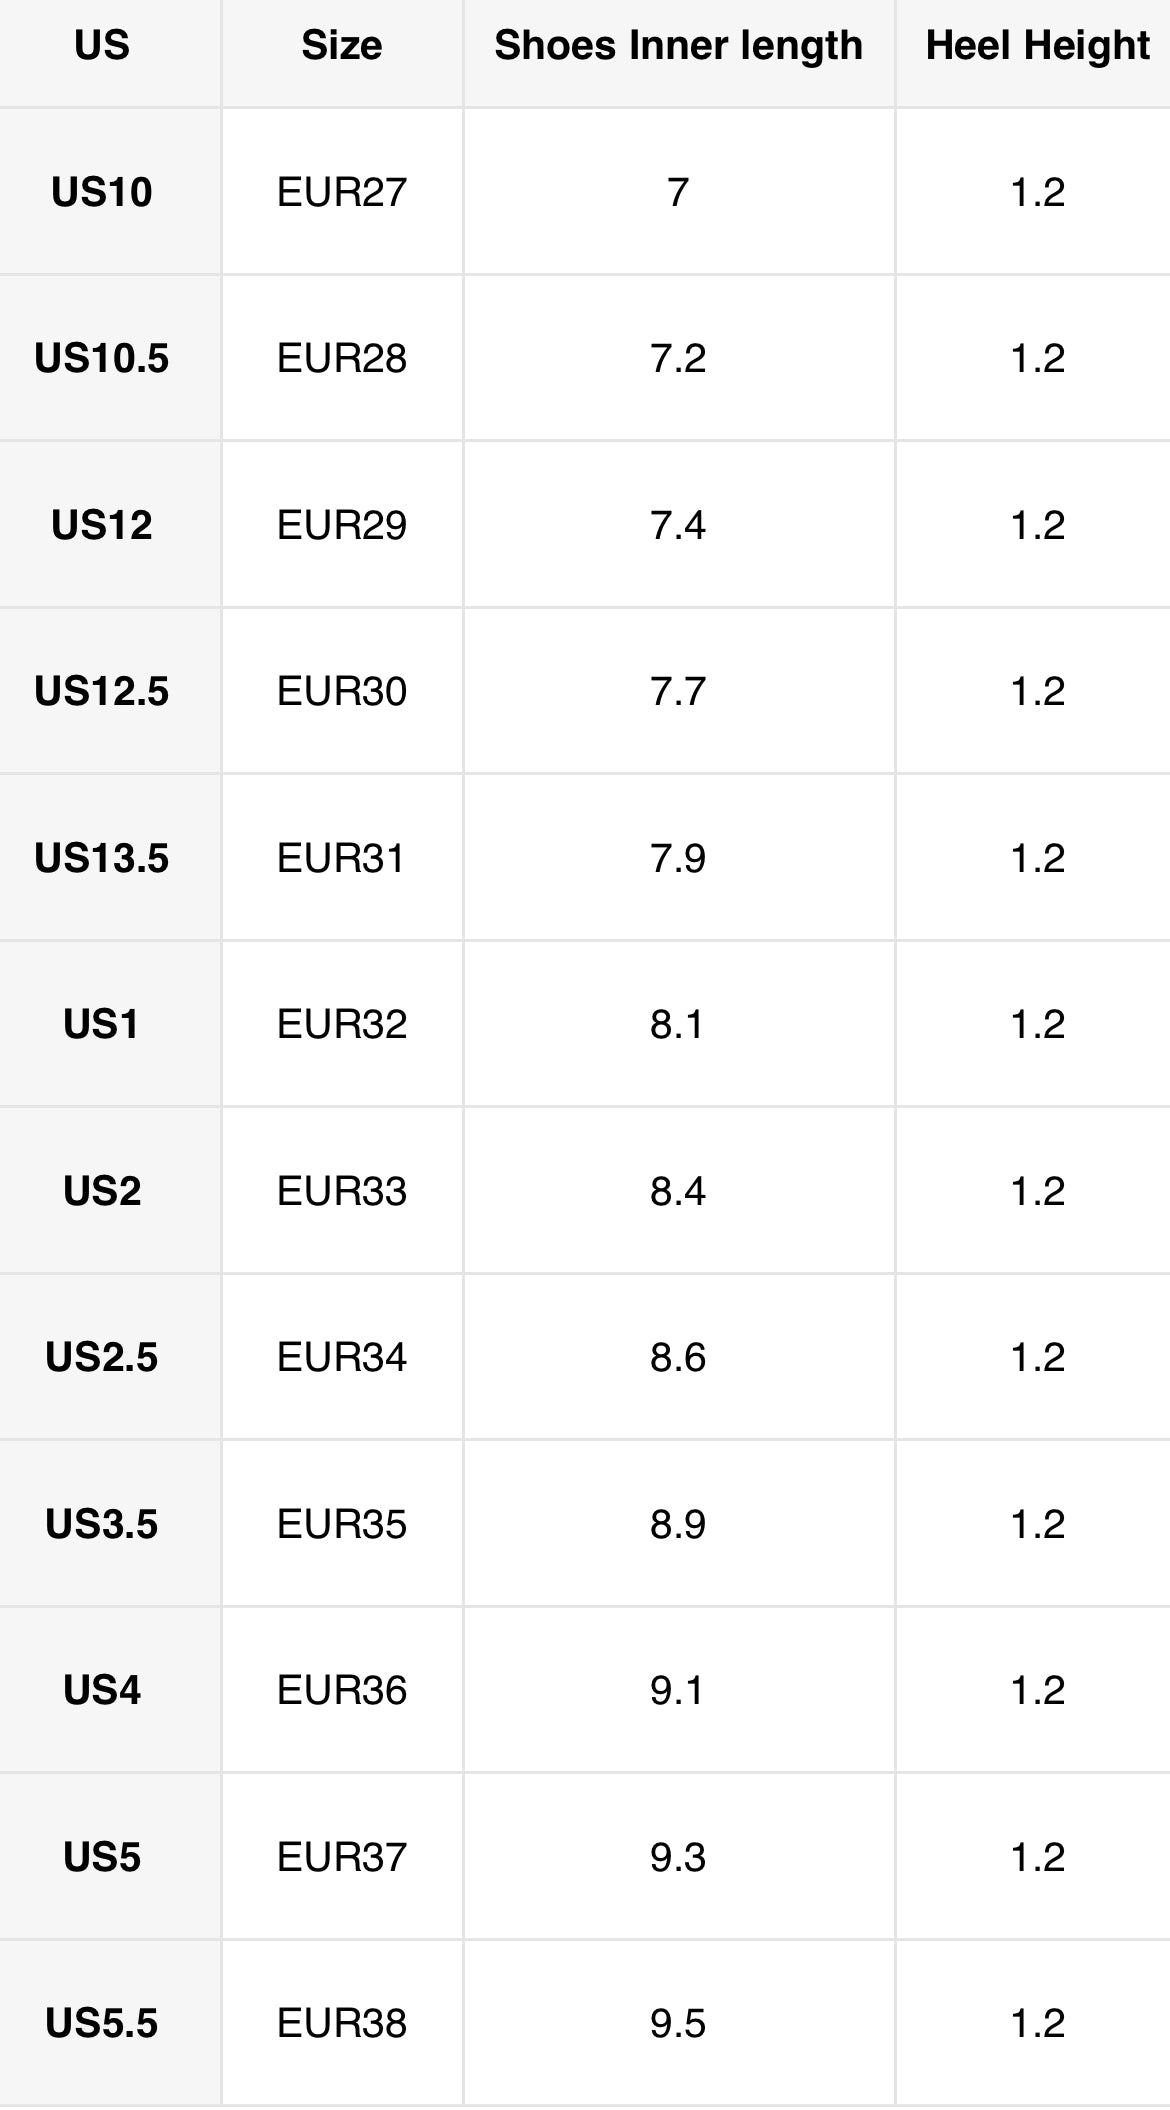The height and width of the screenshot is (2110, 1170).
Task: Click the US10 row label
Action: pyautogui.click(x=102, y=192)
